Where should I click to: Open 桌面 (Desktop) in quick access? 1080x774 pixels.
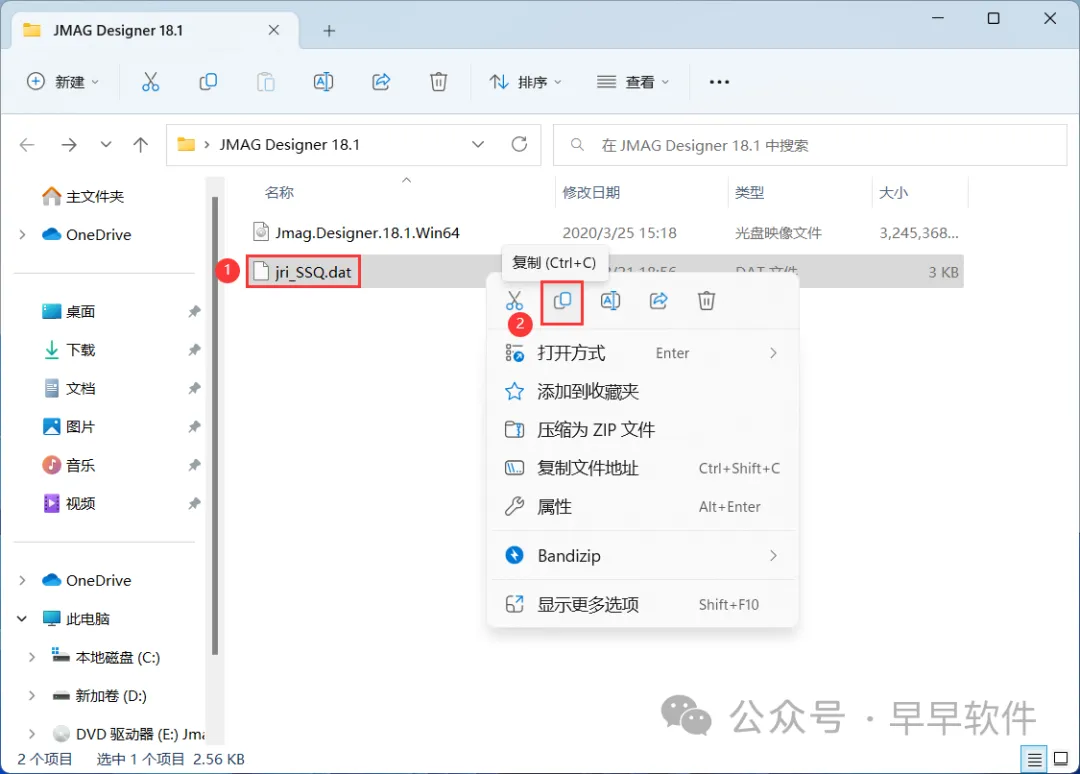(69, 311)
